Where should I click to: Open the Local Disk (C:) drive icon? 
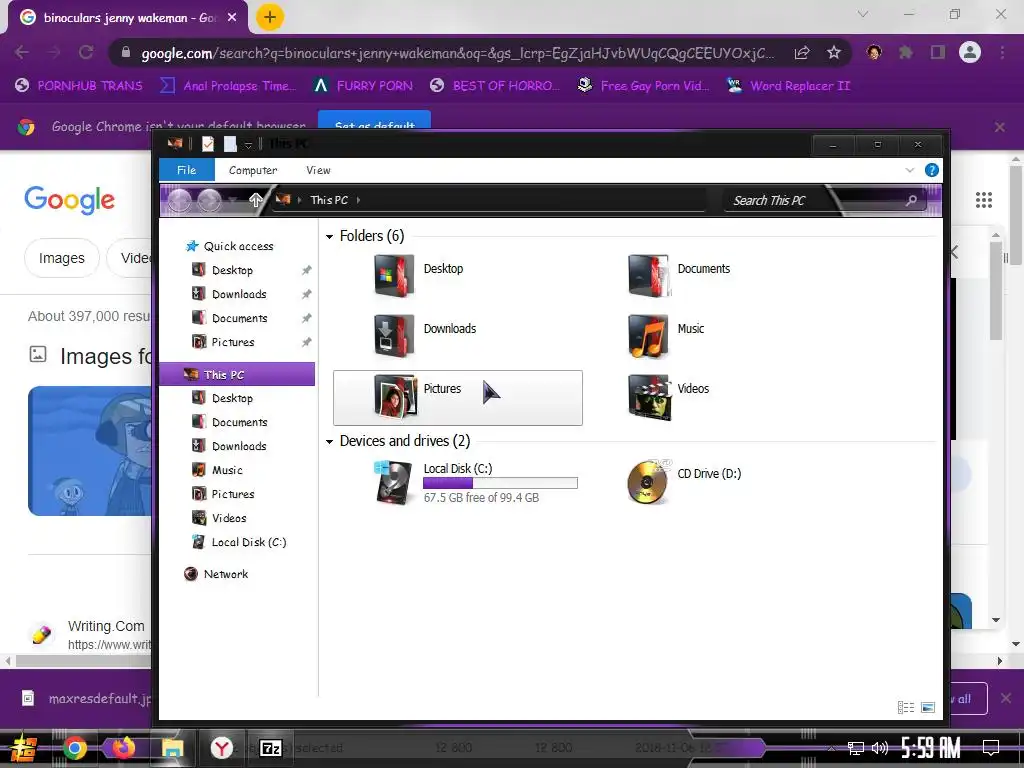[394, 482]
